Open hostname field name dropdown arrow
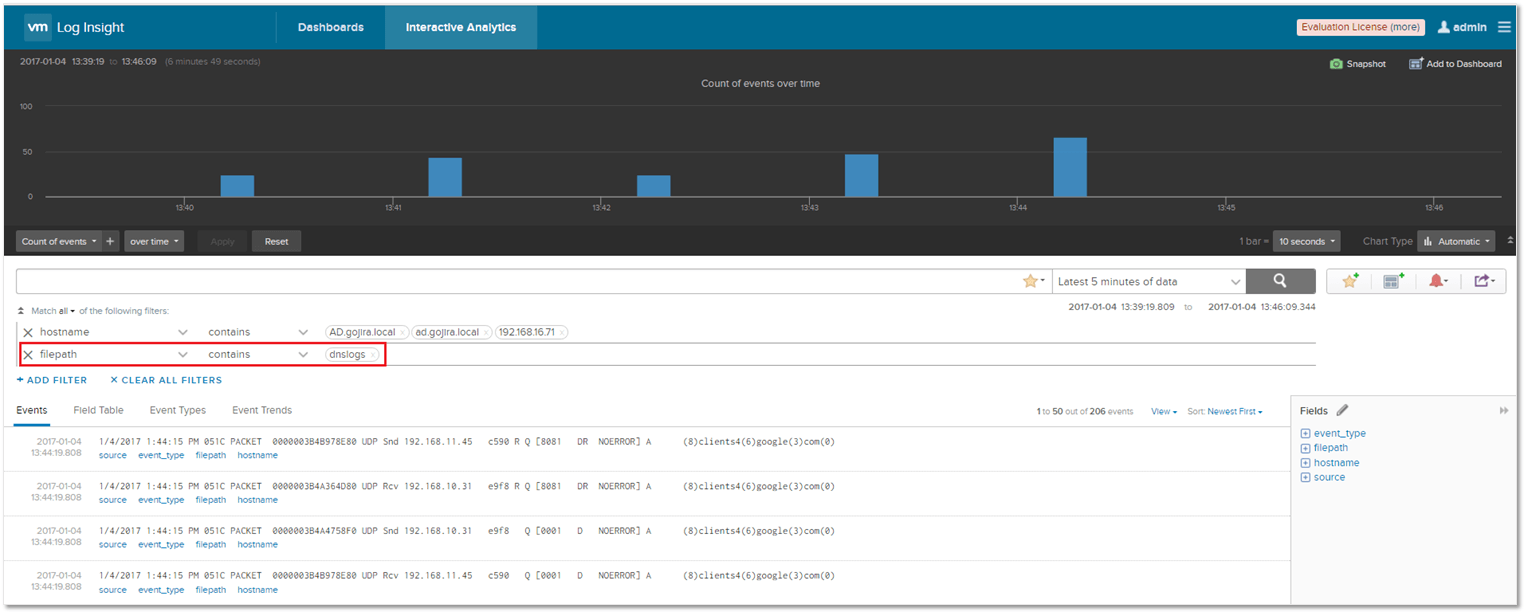Viewport: 1526px width, 614px height. 183,332
